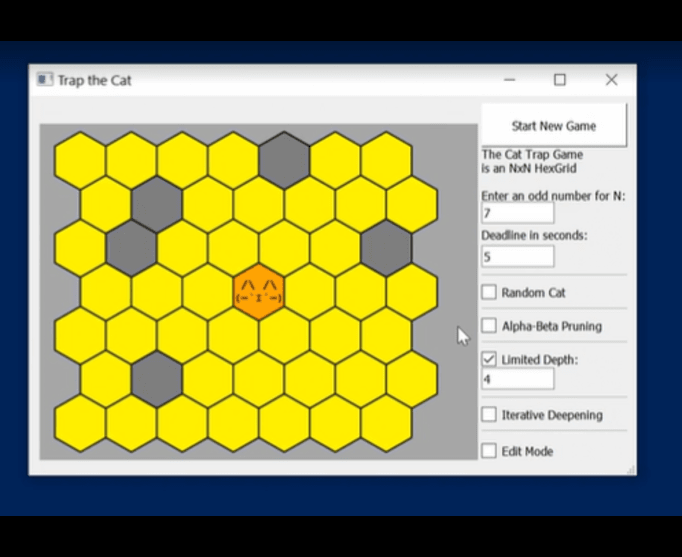
Task: Select the rightmost hexagon of the top row
Action: coord(386,160)
